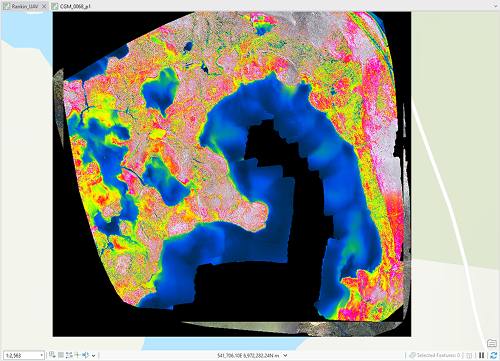Open the snapping settings icon
500x361 pixels.
69,355
